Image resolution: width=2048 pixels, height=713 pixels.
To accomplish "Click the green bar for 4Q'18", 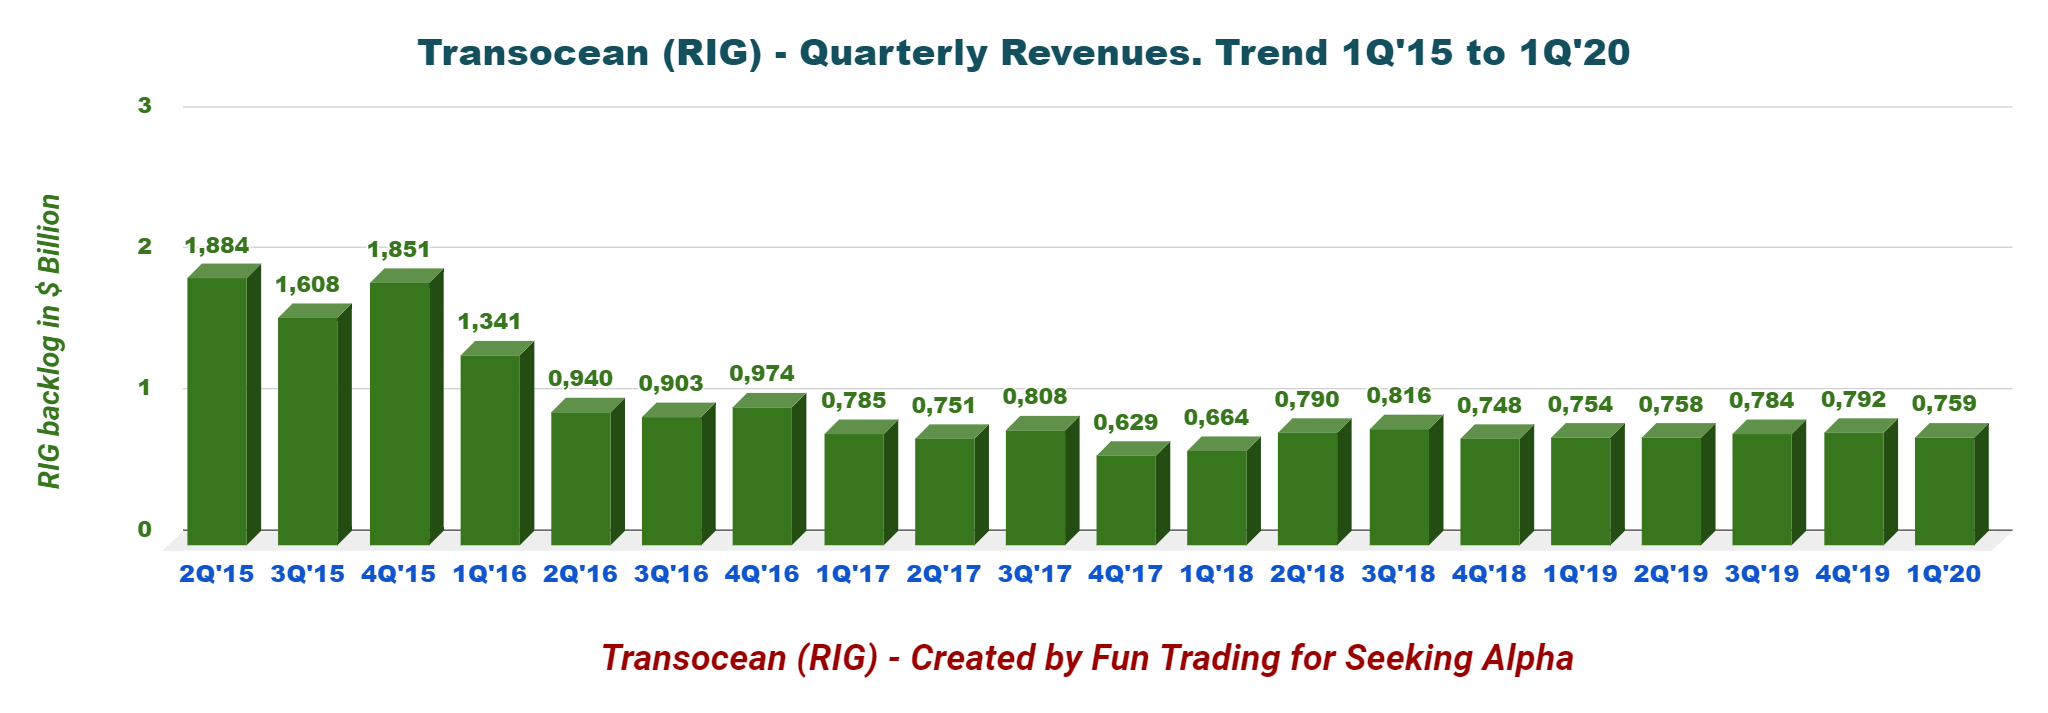I will coord(1497,485).
